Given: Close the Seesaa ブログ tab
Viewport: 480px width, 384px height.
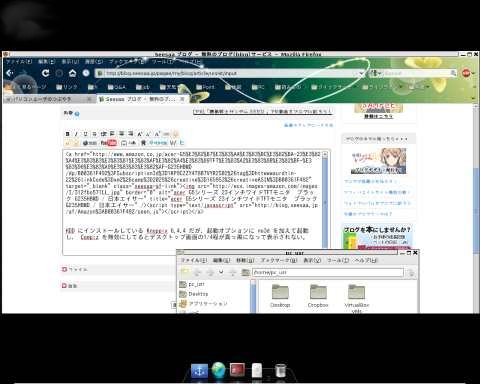Looking at the screenshot, I should pos(182,99).
